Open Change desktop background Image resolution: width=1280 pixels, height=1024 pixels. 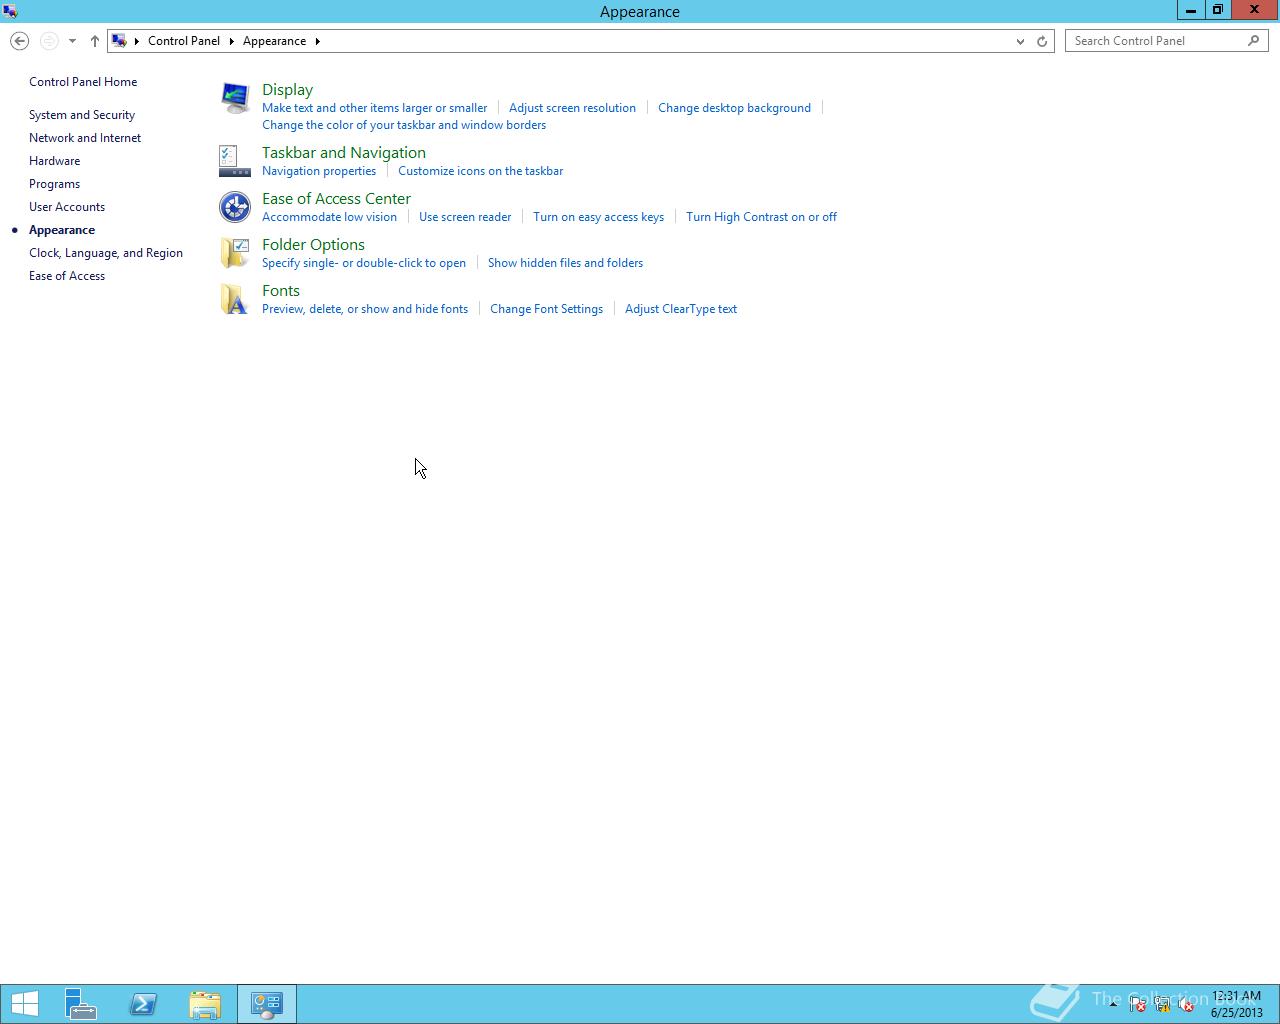pyautogui.click(x=734, y=108)
